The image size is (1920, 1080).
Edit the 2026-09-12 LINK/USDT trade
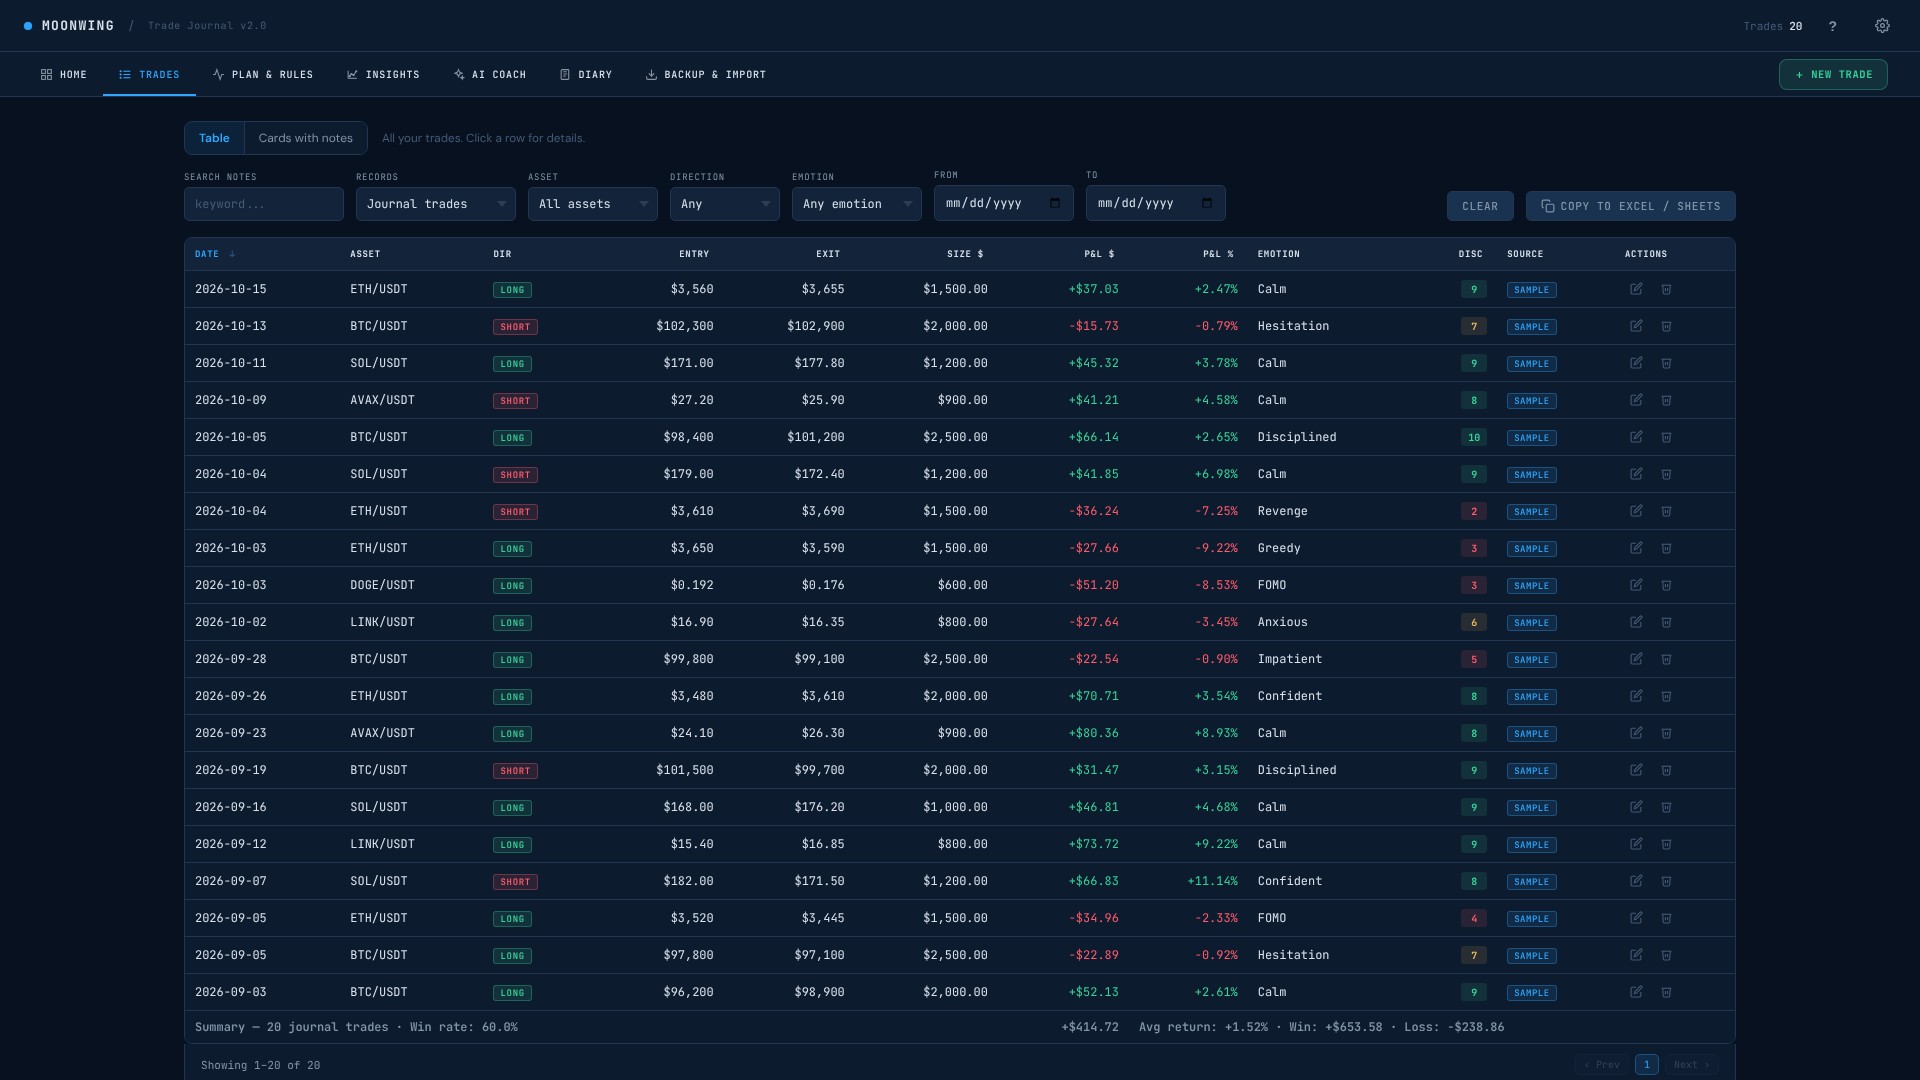click(x=1636, y=844)
